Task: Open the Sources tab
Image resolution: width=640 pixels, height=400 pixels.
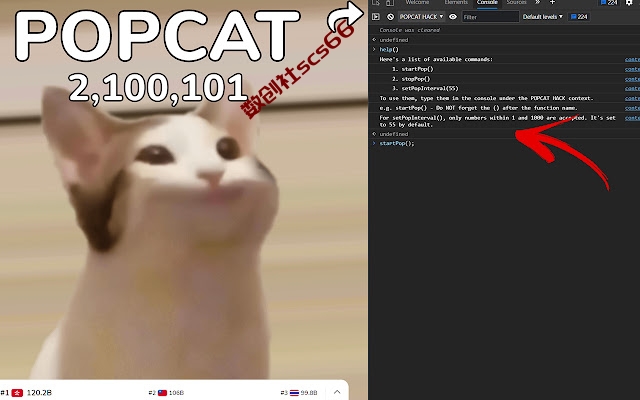Action: [516, 2]
